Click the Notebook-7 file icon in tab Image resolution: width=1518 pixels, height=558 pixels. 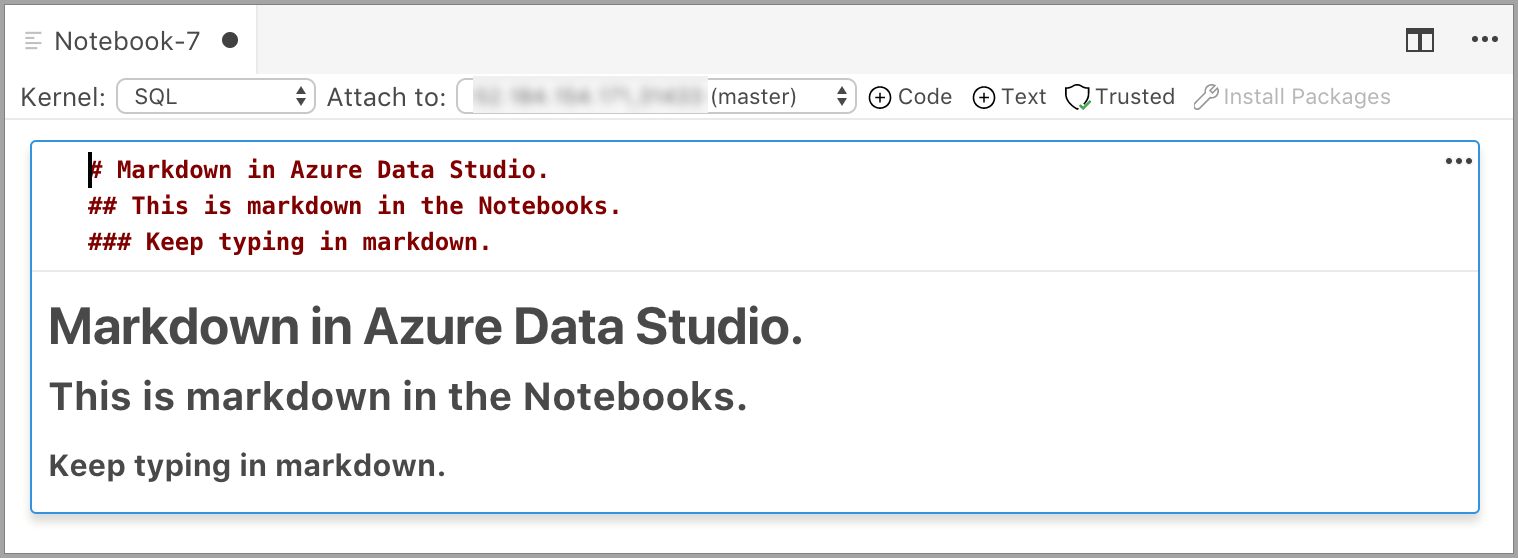[x=34, y=41]
